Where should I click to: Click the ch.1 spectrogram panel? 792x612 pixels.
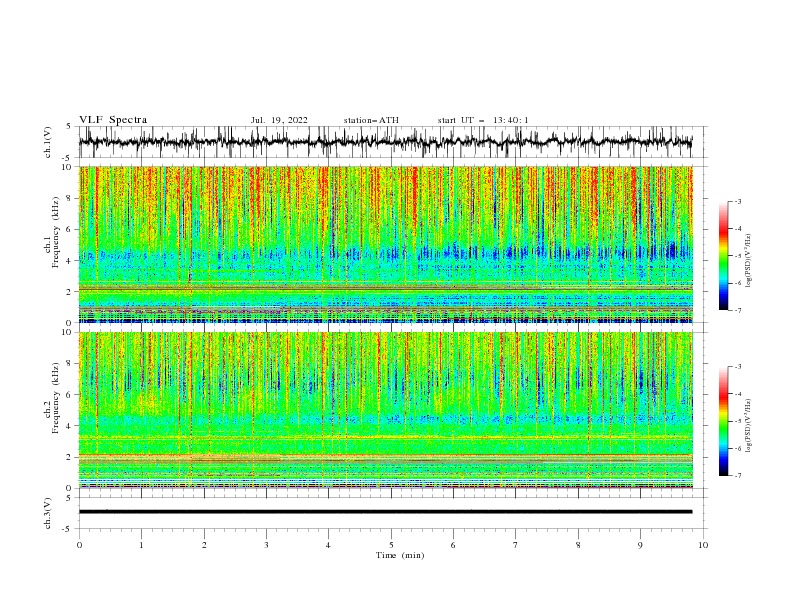[x=386, y=244]
